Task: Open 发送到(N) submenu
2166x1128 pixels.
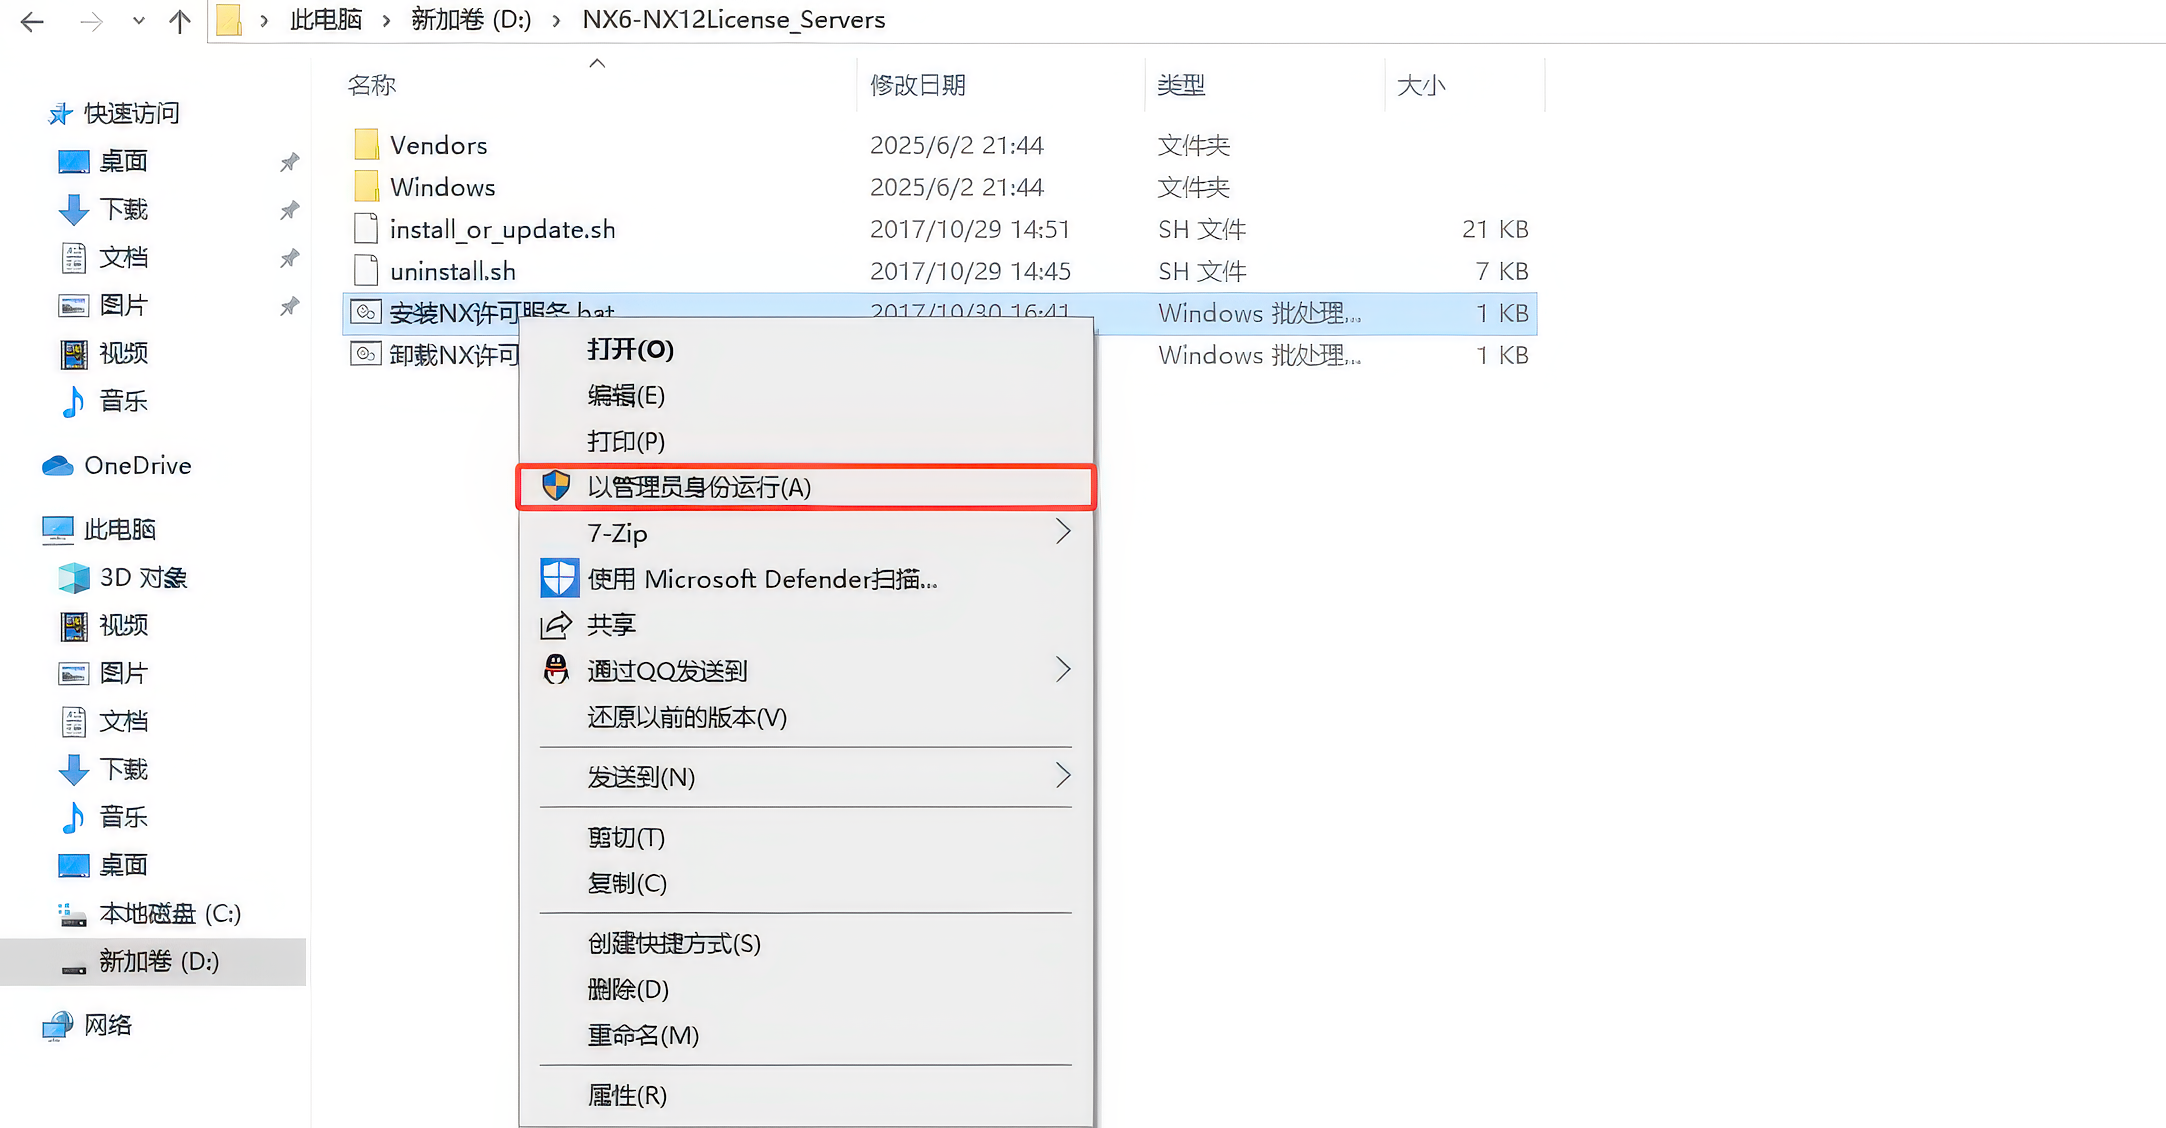Action: coord(806,777)
